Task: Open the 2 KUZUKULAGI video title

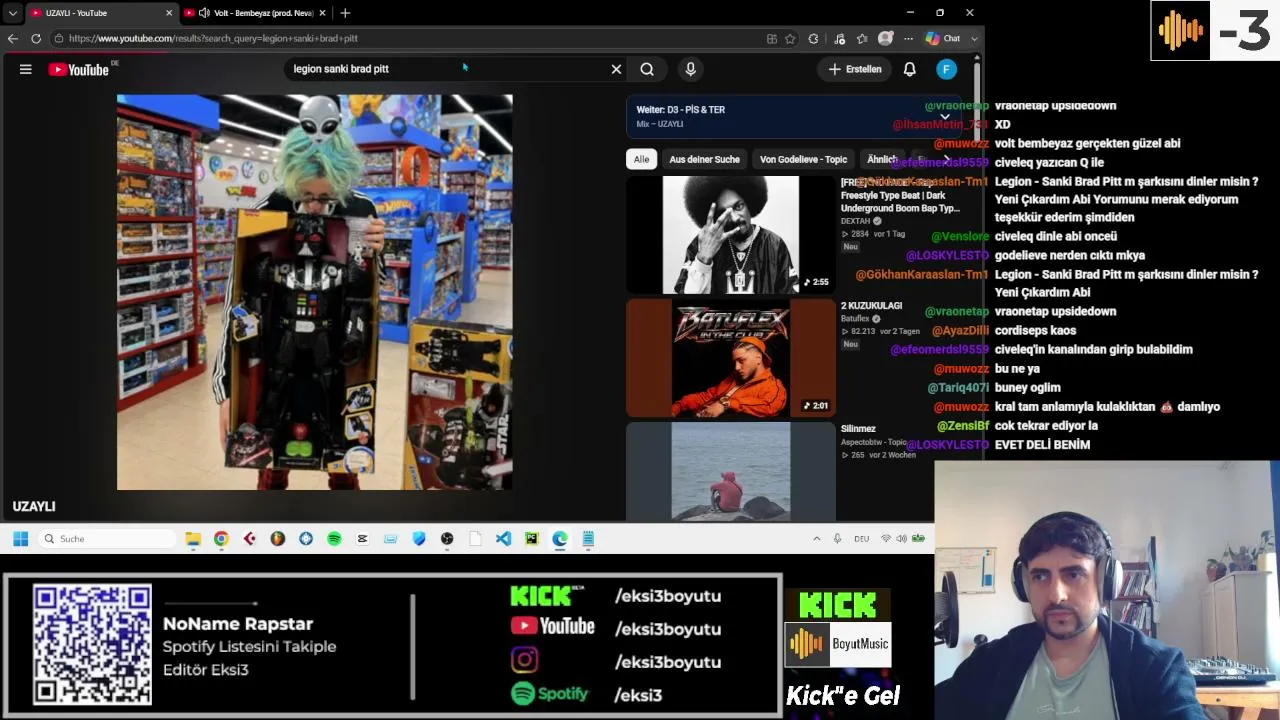Action: click(x=872, y=306)
